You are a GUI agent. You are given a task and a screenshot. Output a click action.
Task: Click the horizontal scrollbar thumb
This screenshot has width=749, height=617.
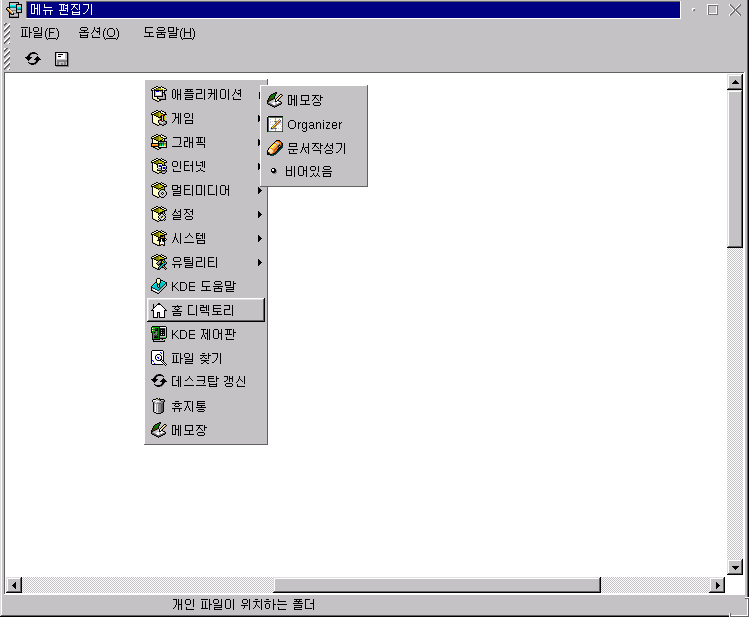tap(437, 585)
